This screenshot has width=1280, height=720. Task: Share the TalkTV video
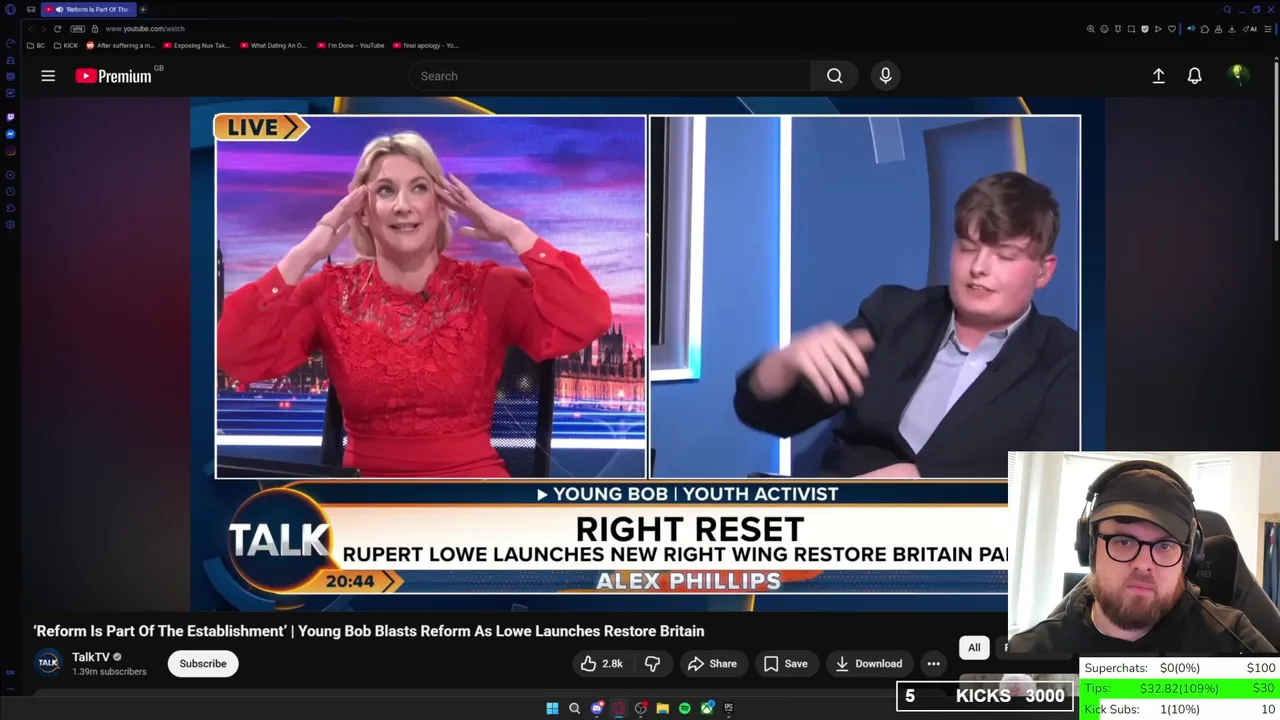(713, 663)
